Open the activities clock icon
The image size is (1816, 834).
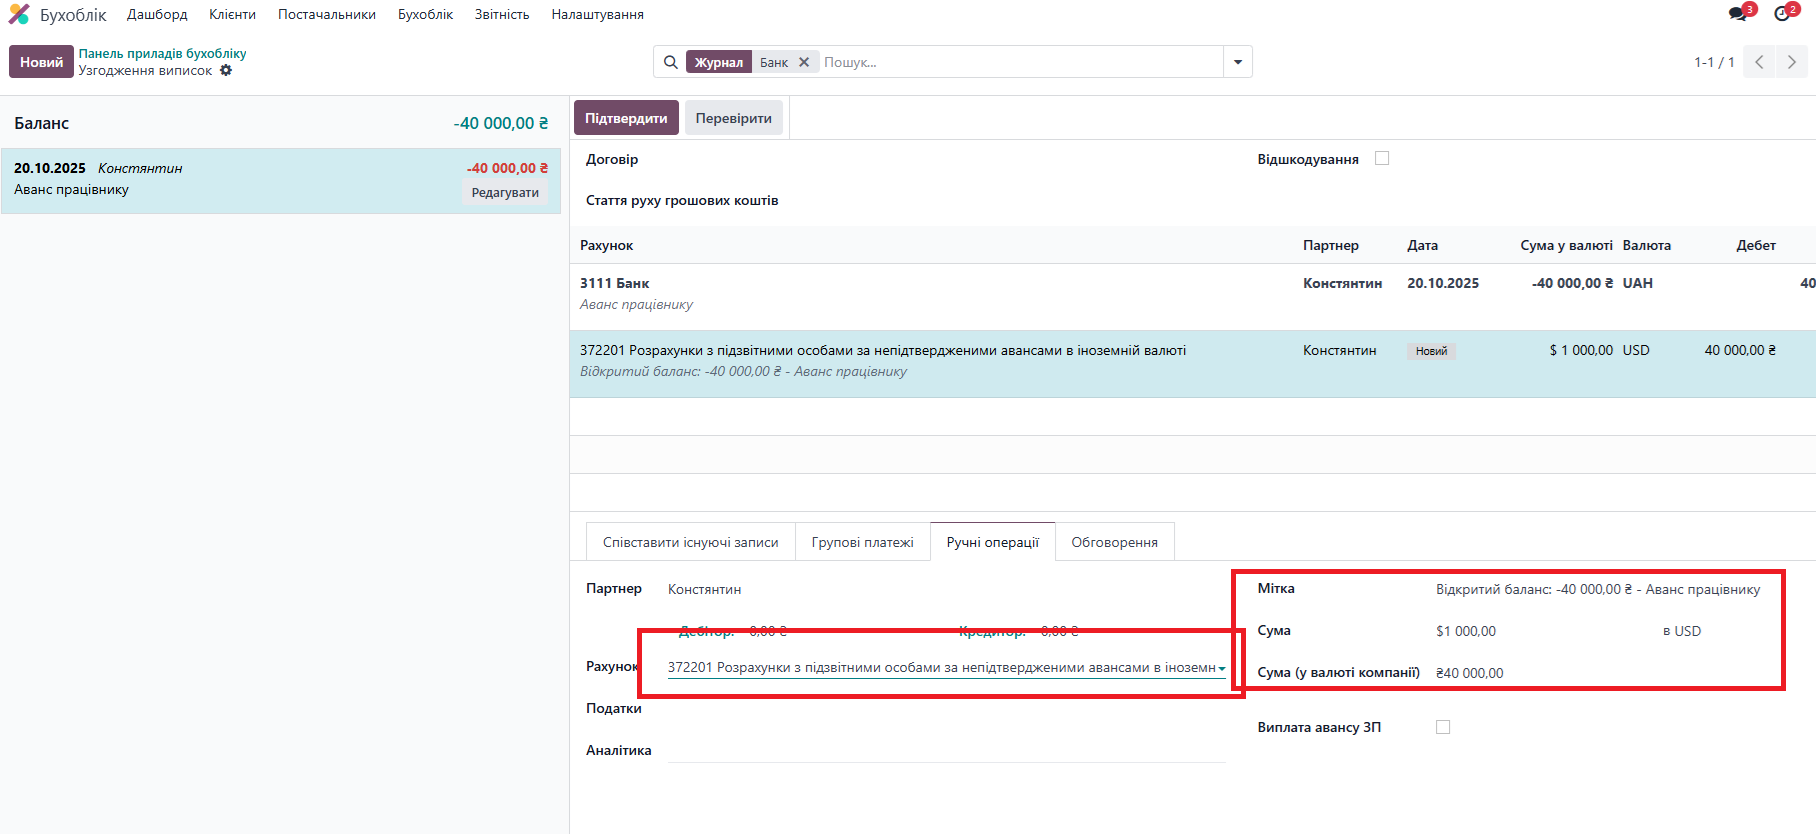(1782, 14)
